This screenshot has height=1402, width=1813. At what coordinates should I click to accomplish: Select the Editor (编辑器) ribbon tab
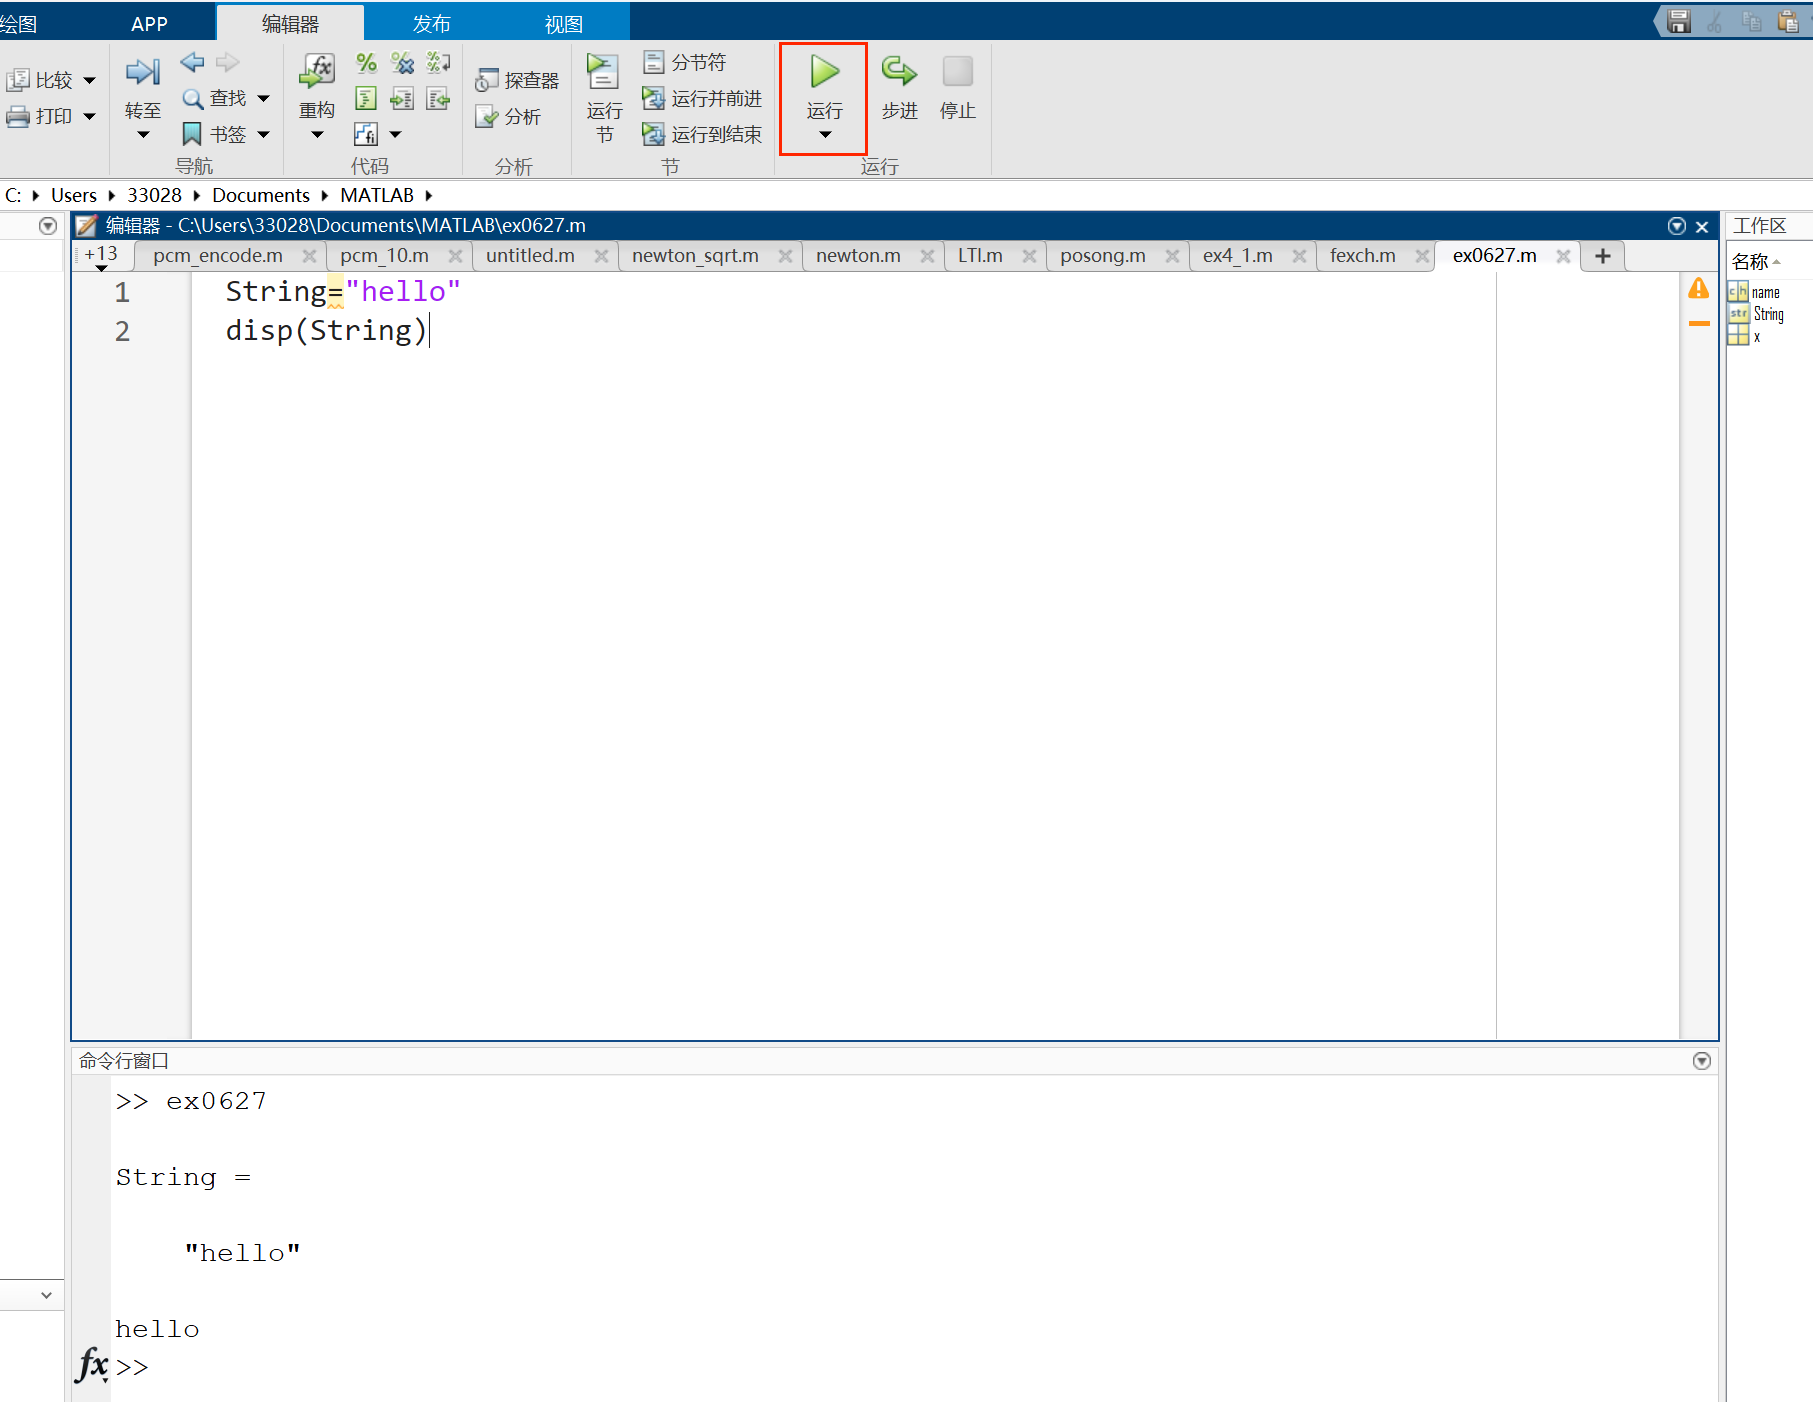click(290, 24)
